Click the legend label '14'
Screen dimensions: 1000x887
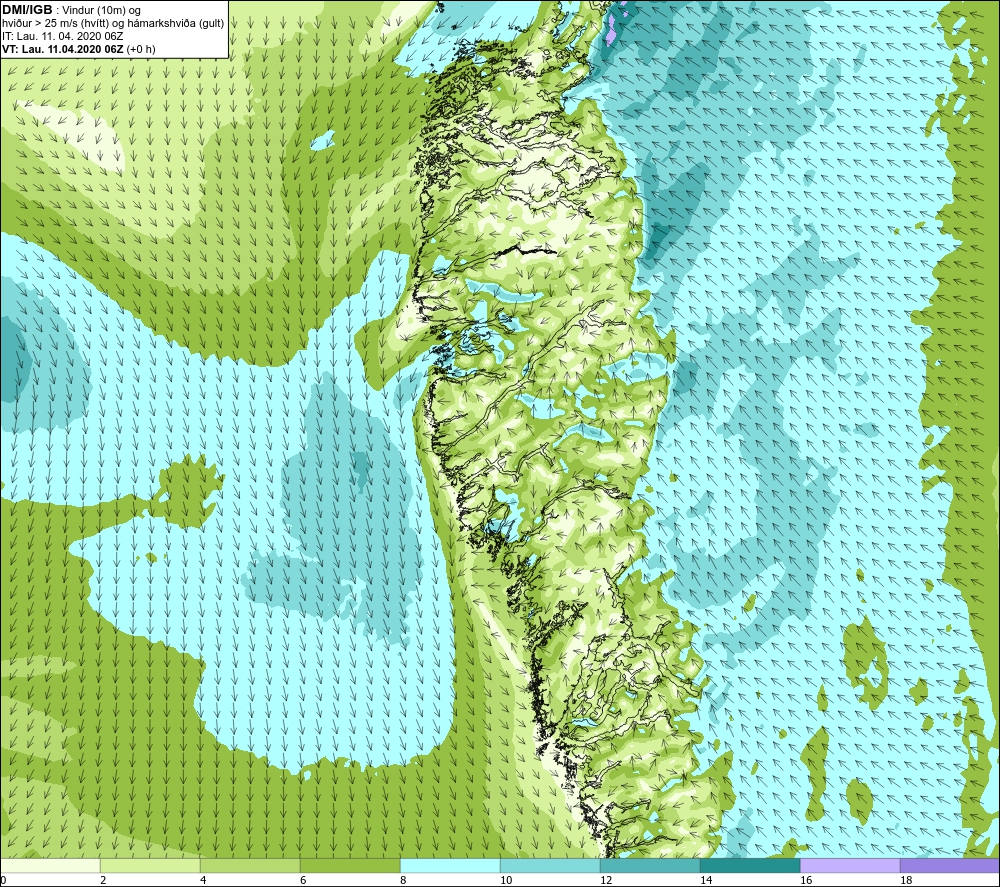[x=707, y=880]
